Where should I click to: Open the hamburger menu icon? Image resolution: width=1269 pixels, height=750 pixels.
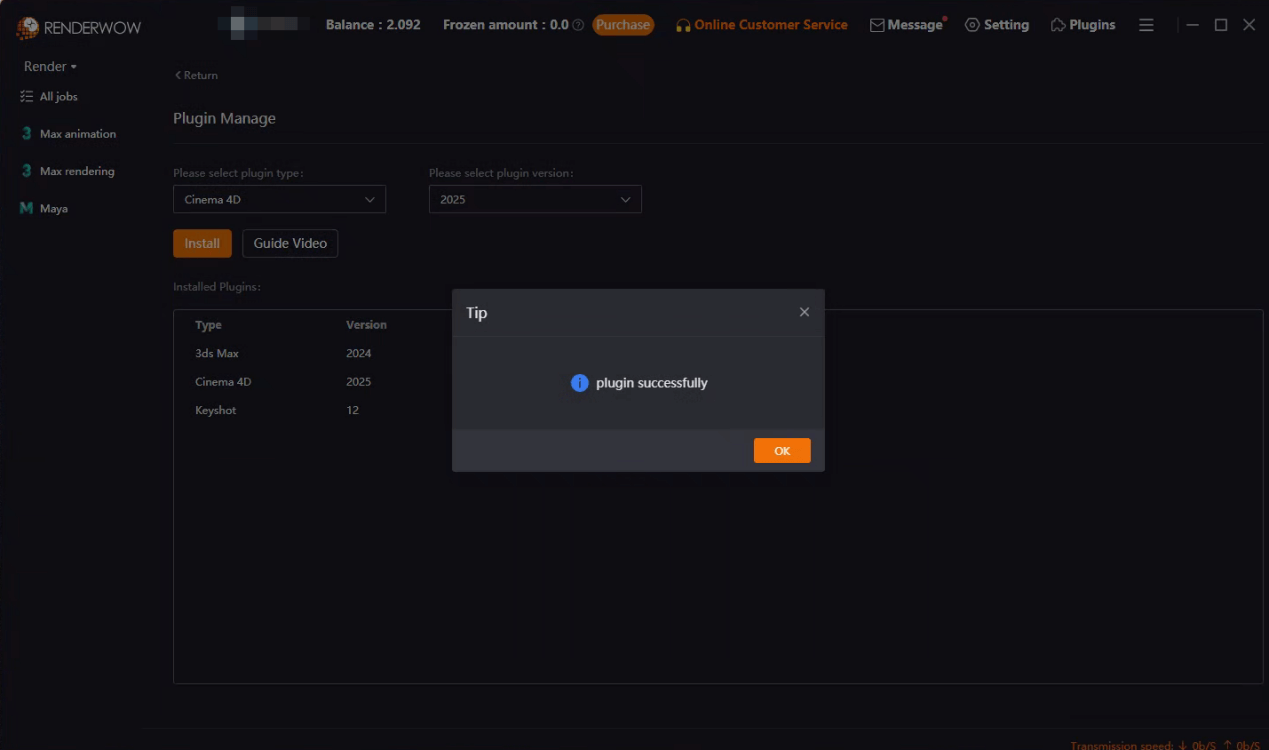coord(1146,25)
